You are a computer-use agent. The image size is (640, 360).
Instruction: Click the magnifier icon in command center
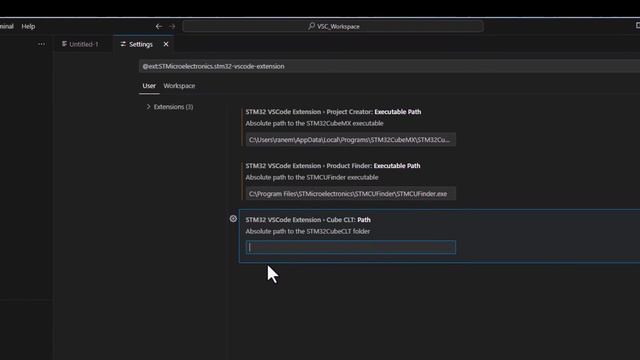click(x=311, y=26)
